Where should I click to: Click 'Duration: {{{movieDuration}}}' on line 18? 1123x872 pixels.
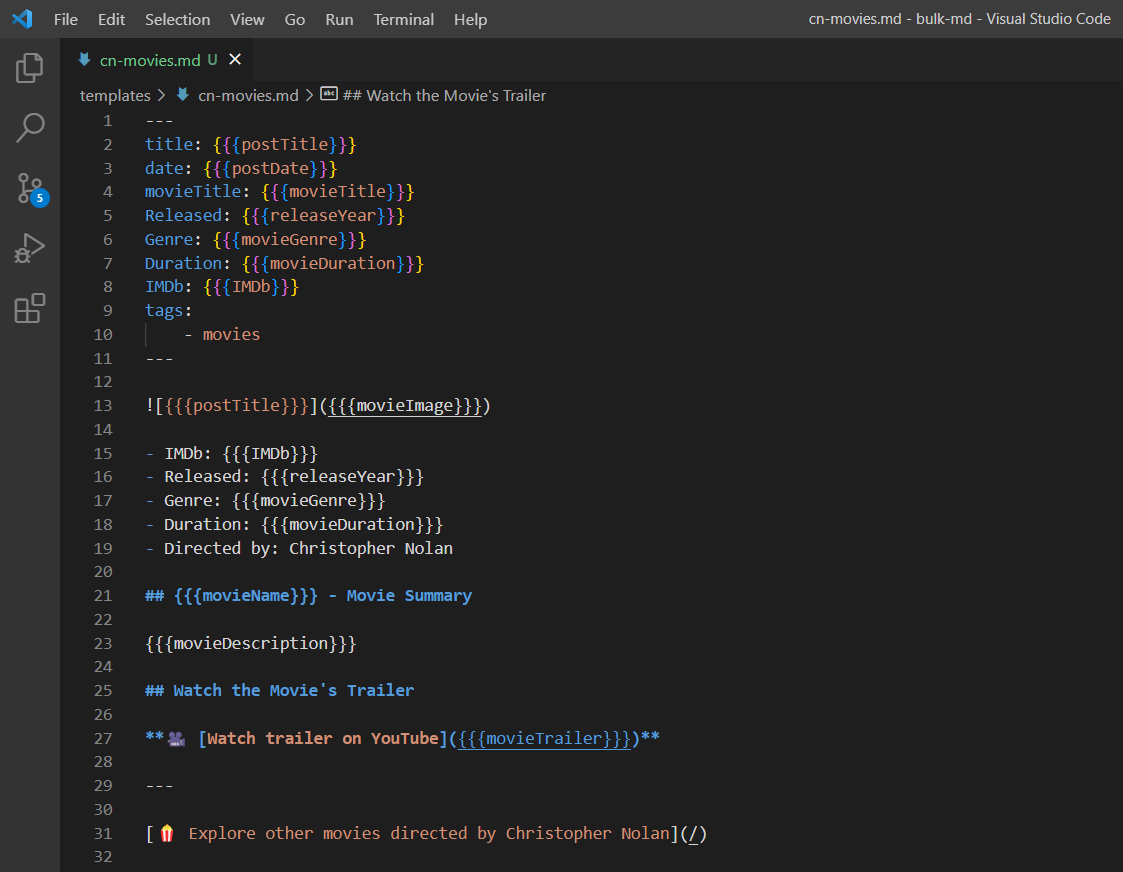click(x=304, y=525)
